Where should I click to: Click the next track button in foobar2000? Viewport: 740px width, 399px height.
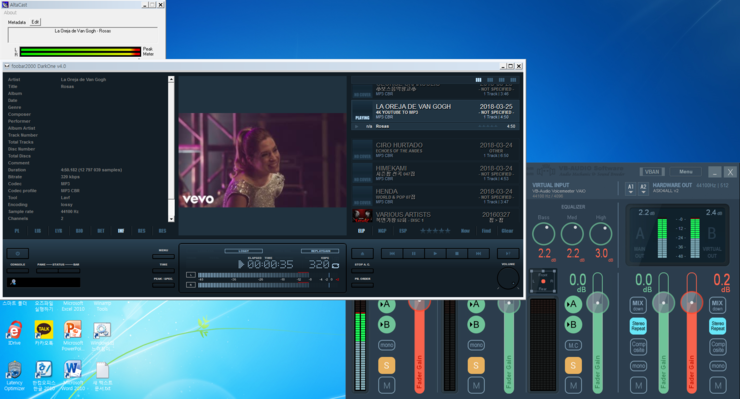[x=478, y=254]
